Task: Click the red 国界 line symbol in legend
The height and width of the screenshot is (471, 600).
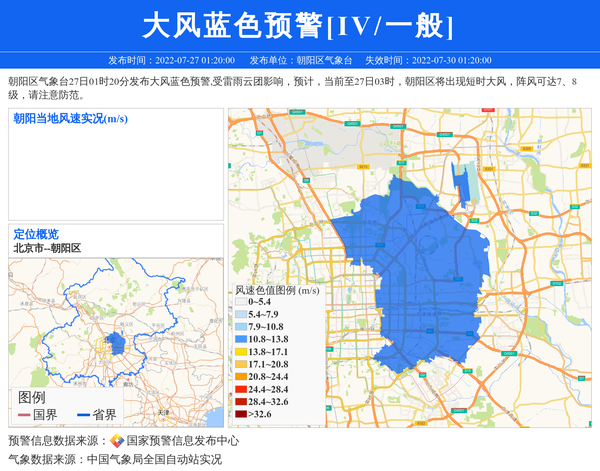Action: (23, 415)
